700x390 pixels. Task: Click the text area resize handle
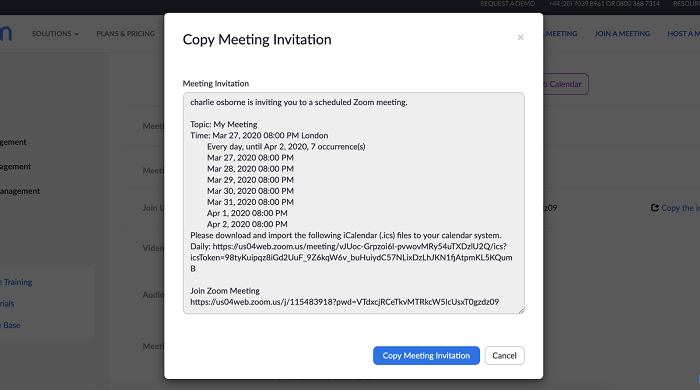coord(521,311)
